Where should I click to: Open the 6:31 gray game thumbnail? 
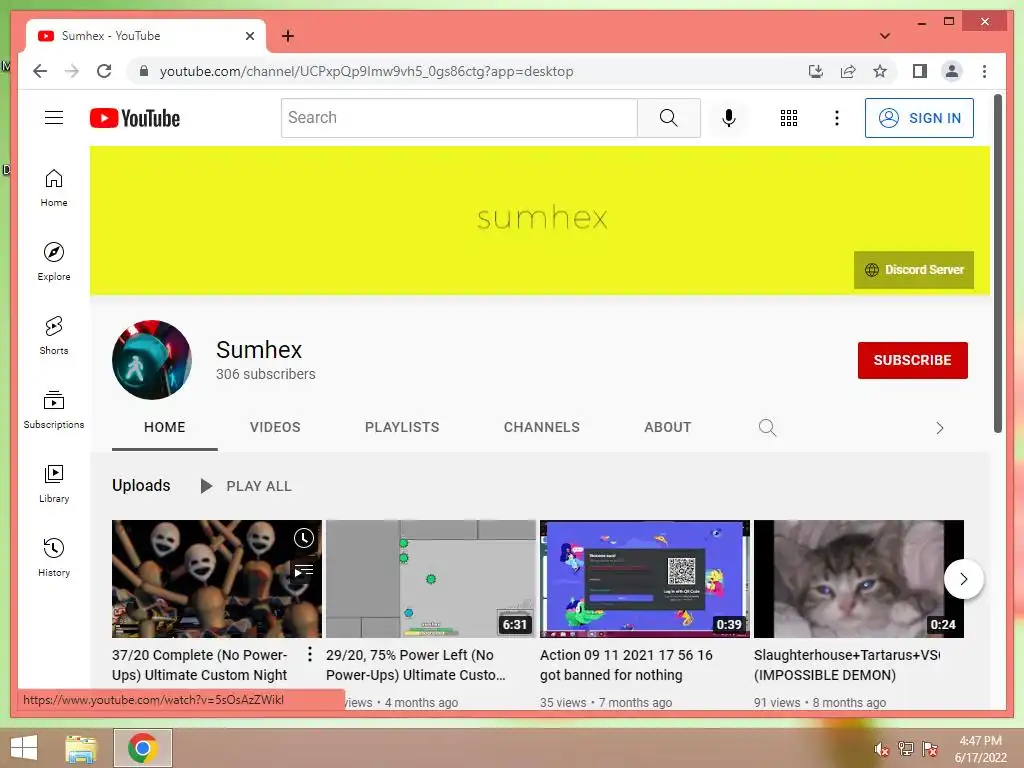[x=430, y=579]
